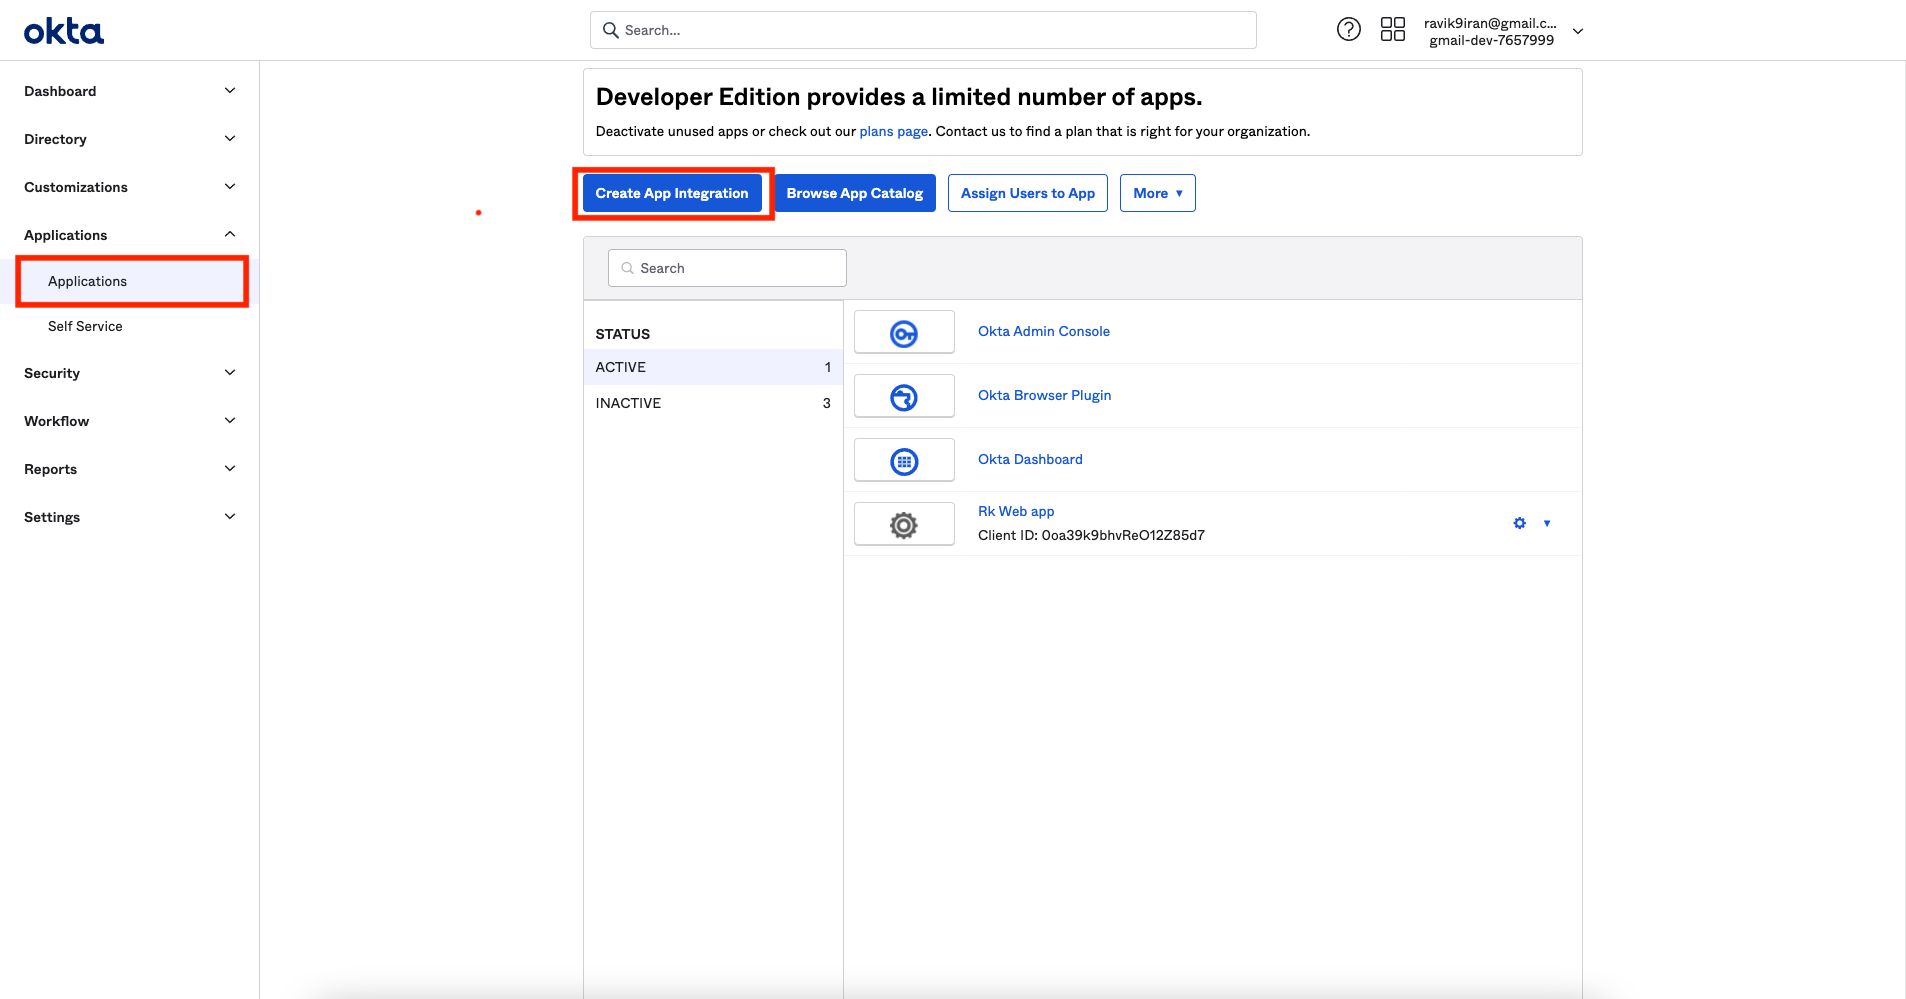Viewport: 1906px width, 999px height.
Task: Expand the Settings sidebar section
Action: (230, 517)
